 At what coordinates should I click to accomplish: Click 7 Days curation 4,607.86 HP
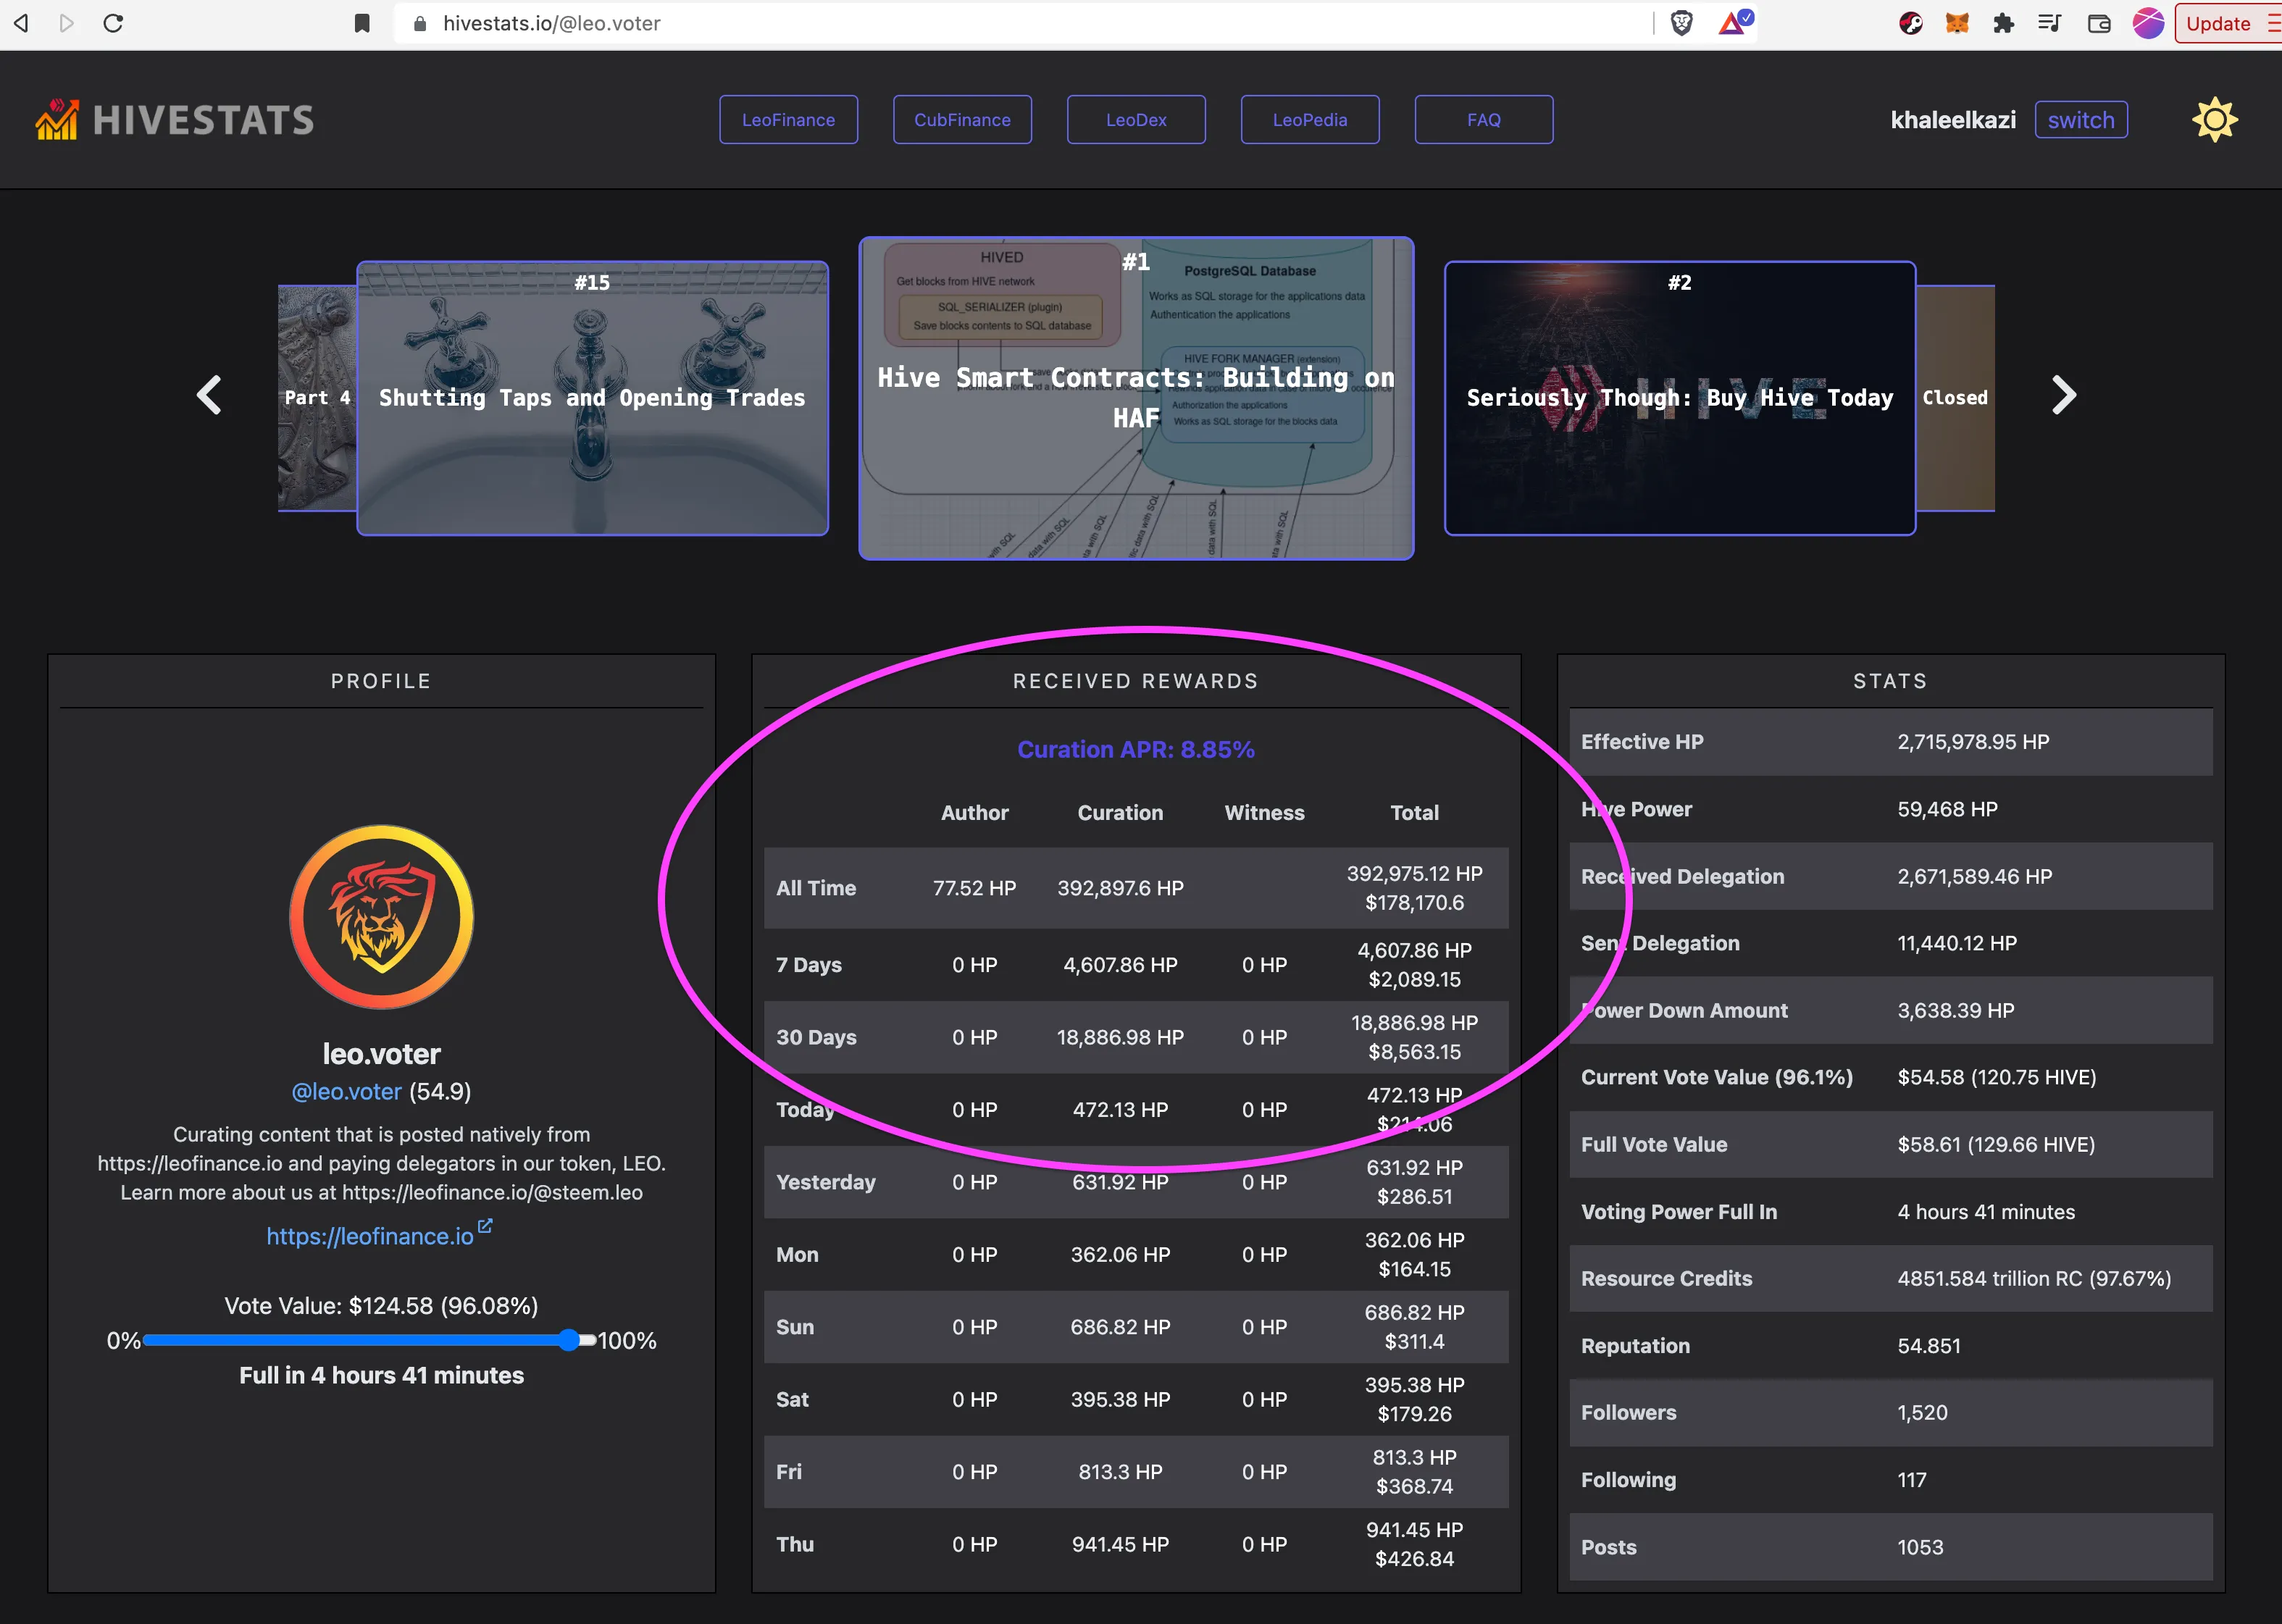click(1120, 965)
